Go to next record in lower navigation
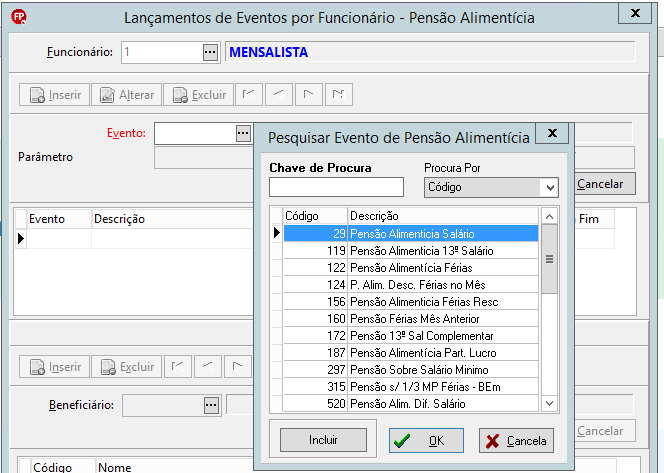The width and height of the screenshot is (664, 473). pos(238,367)
